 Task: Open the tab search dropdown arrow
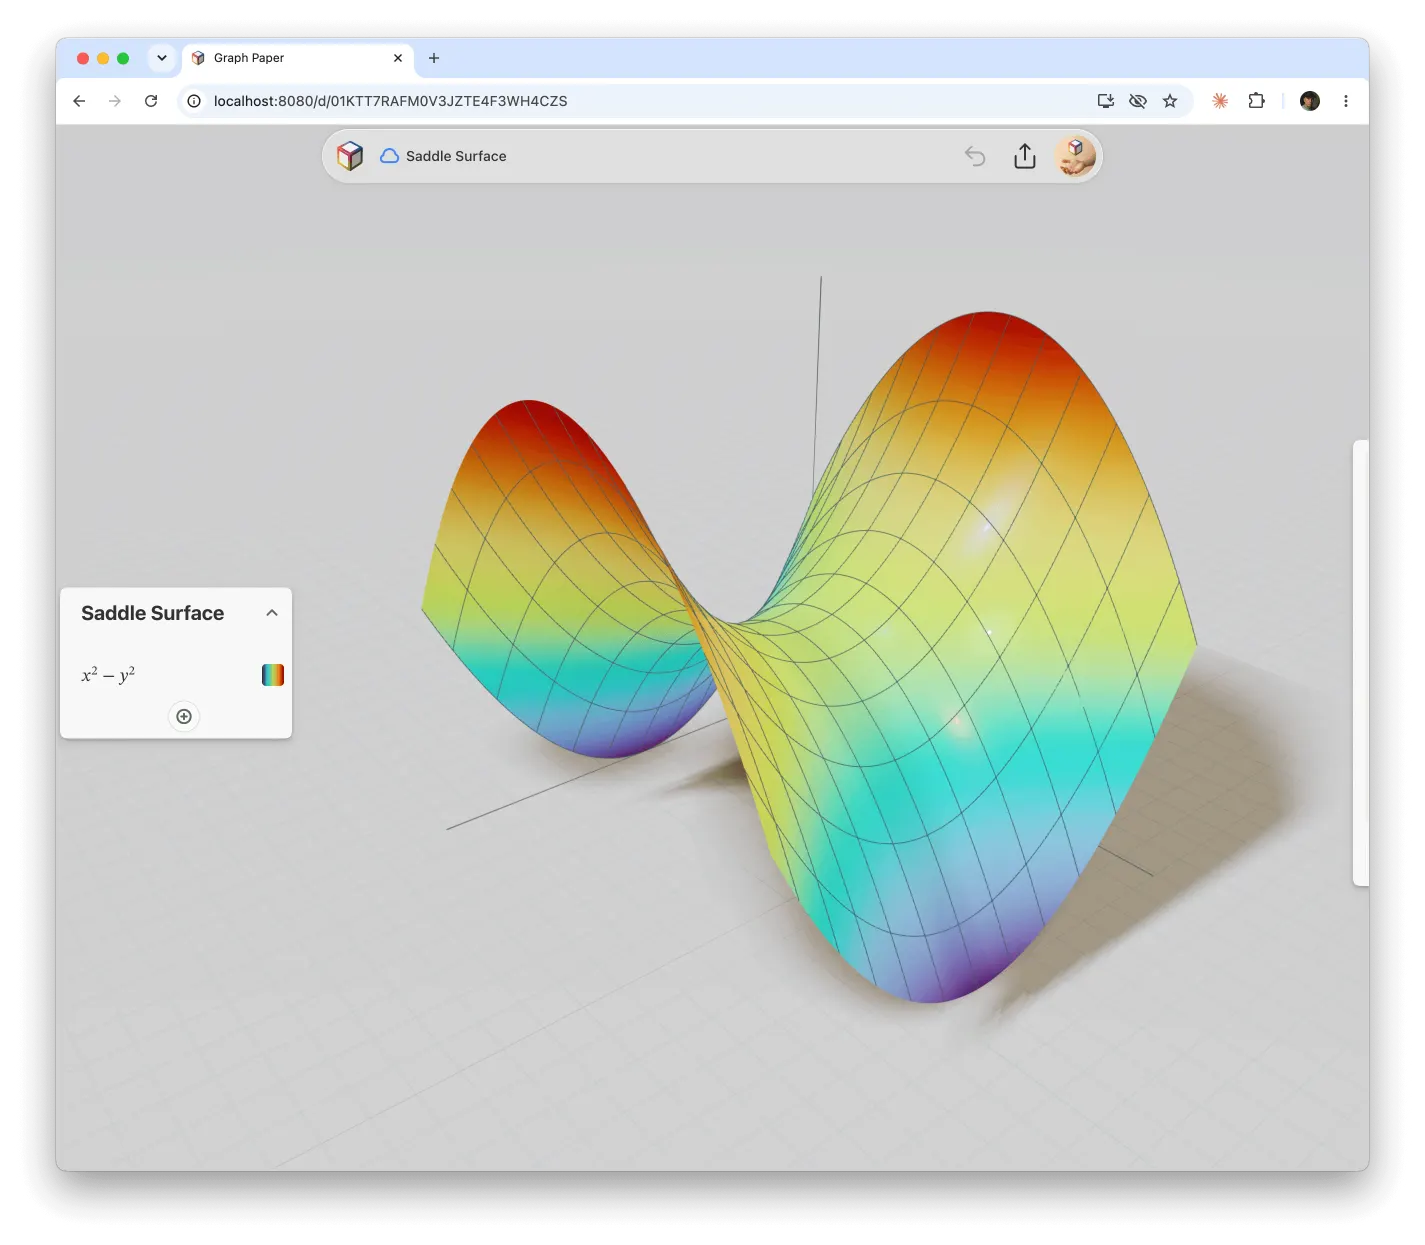tap(162, 58)
